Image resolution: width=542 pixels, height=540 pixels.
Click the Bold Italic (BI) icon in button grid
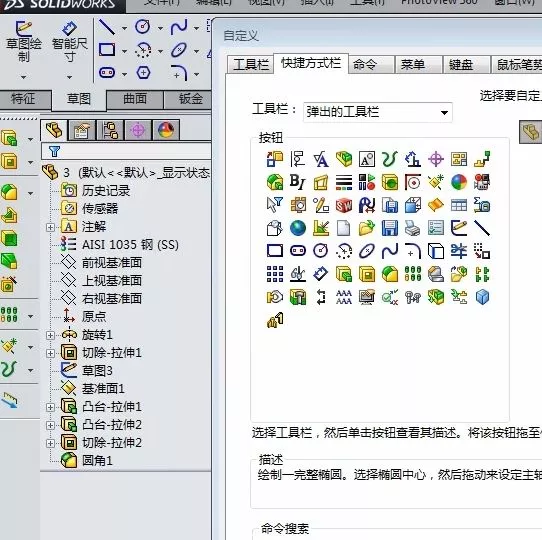(x=298, y=182)
